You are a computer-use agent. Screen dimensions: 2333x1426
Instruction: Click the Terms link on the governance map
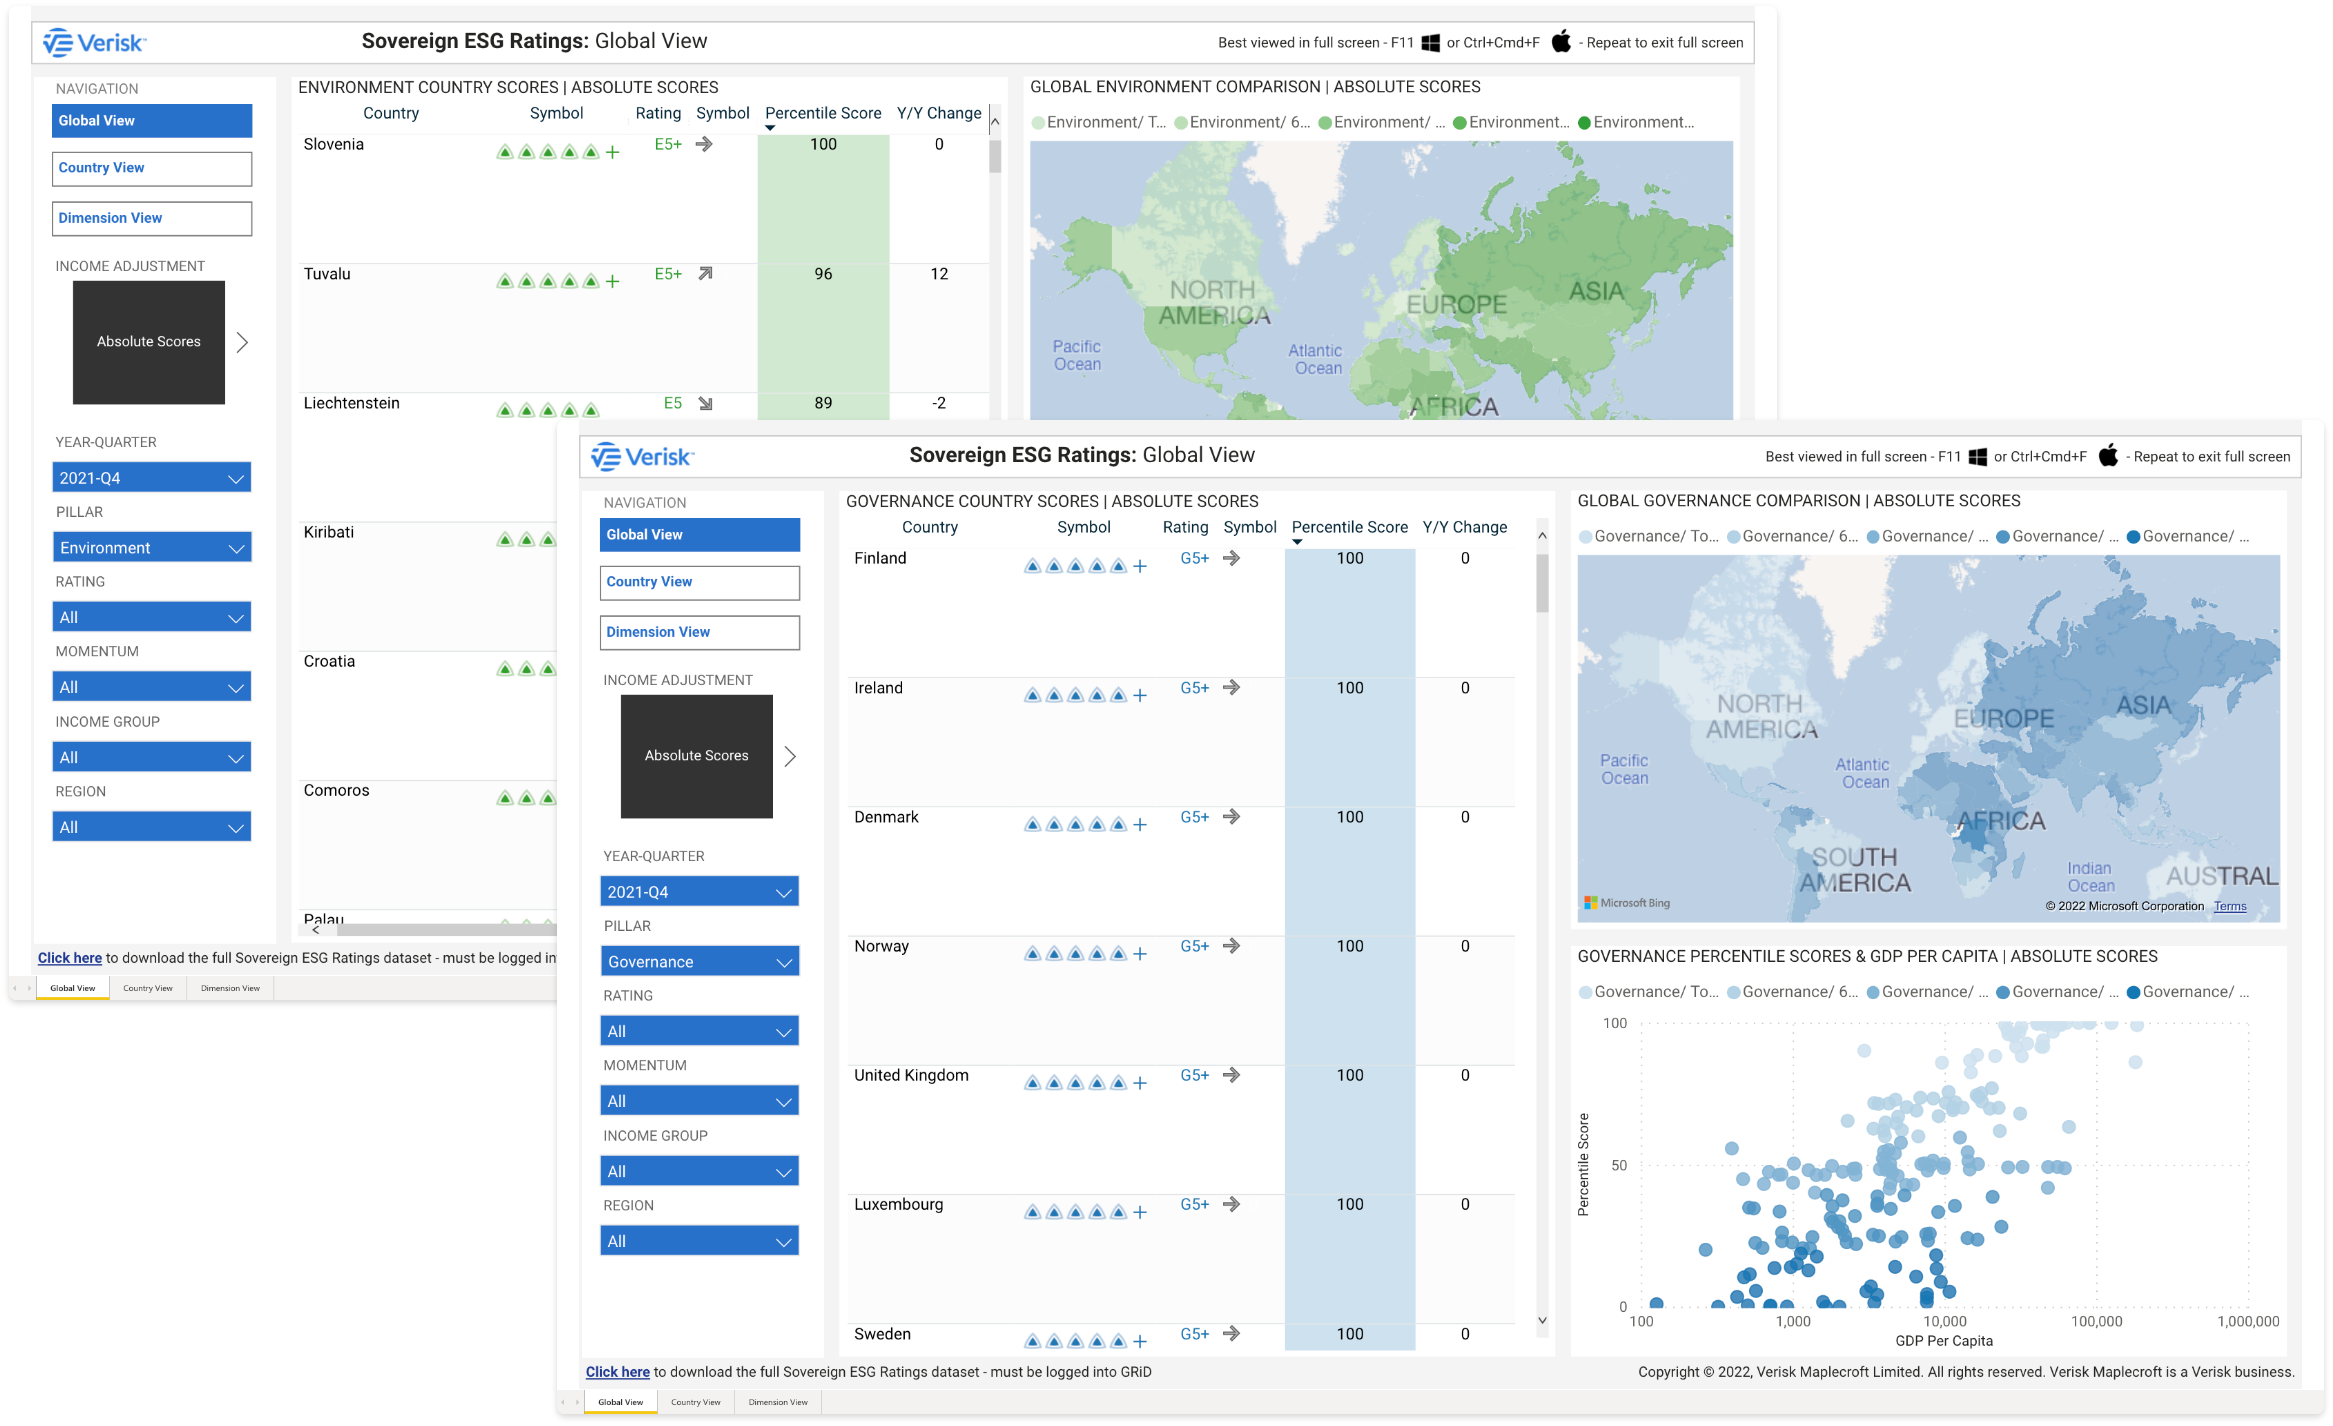[x=2229, y=906]
